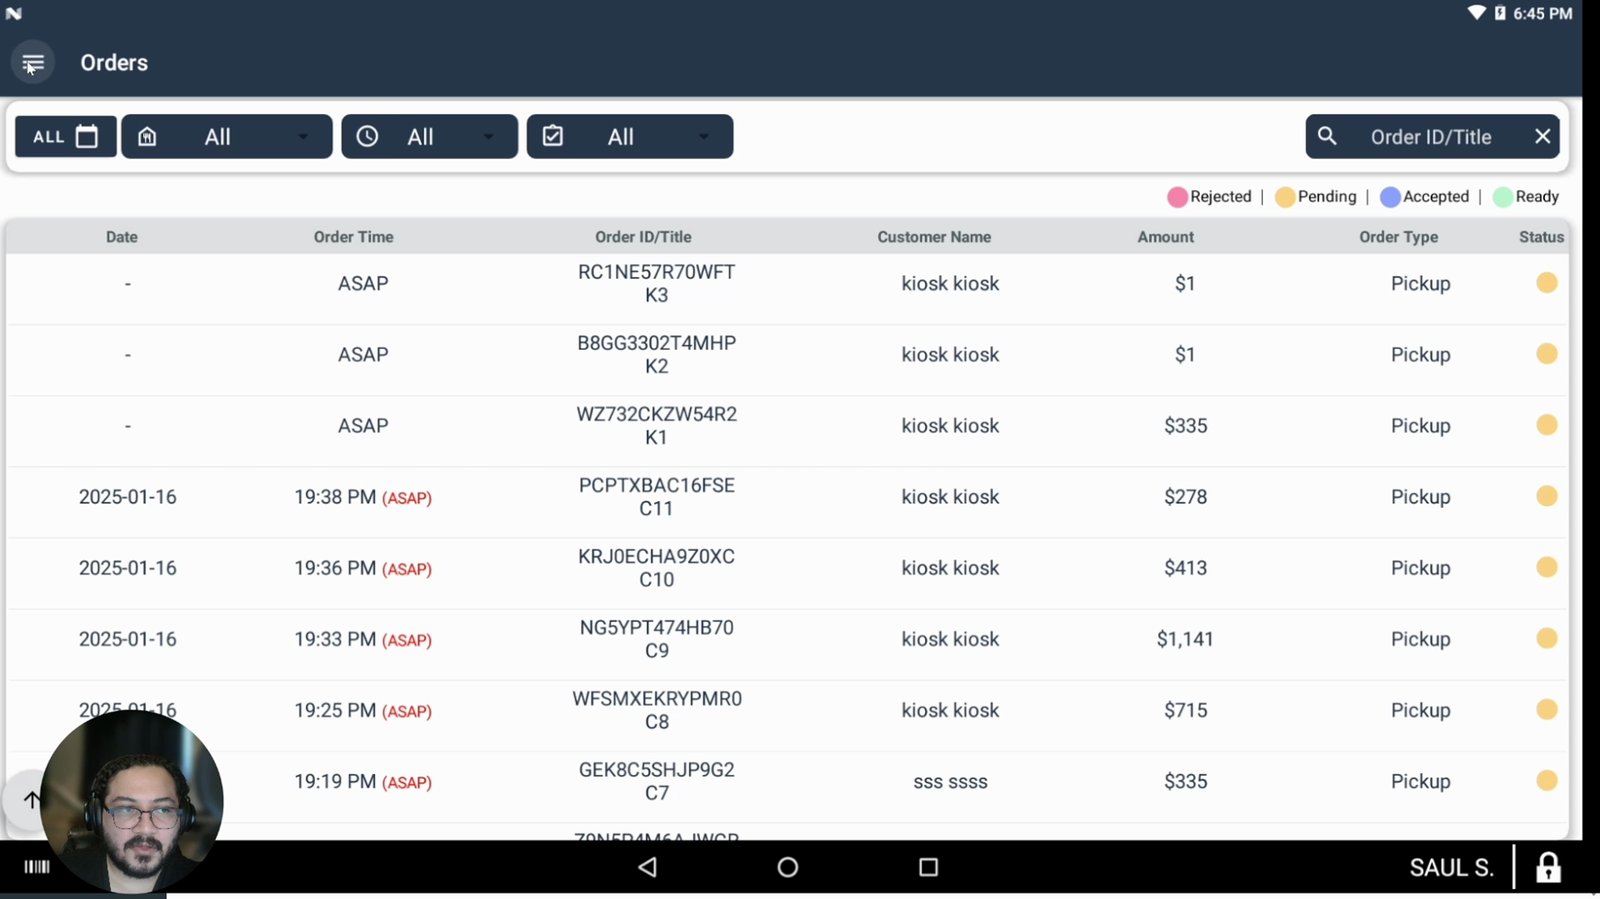
Task: Click the Amount column header
Action: click(1166, 237)
